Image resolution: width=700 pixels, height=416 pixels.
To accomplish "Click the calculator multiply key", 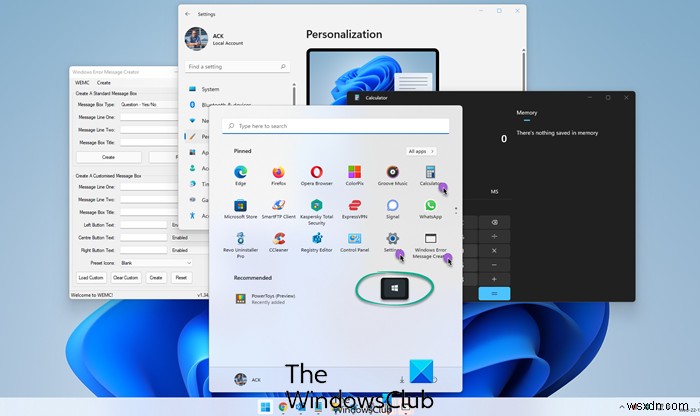I will pyautogui.click(x=494, y=251).
